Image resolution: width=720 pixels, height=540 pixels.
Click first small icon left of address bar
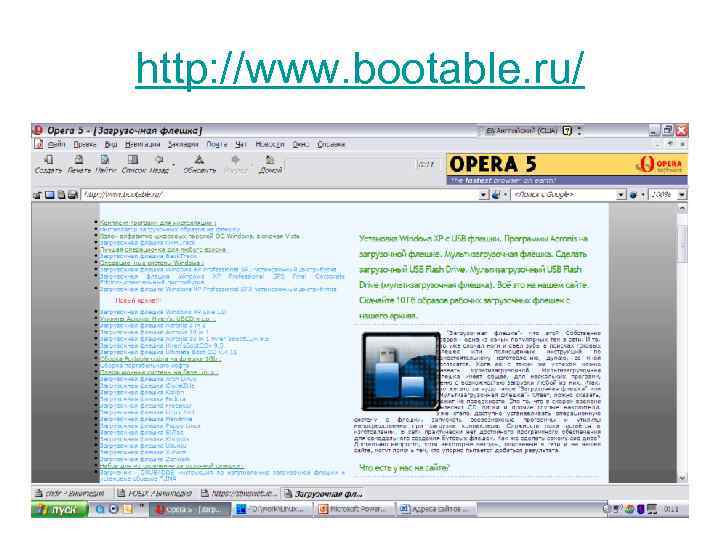tap(37, 195)
